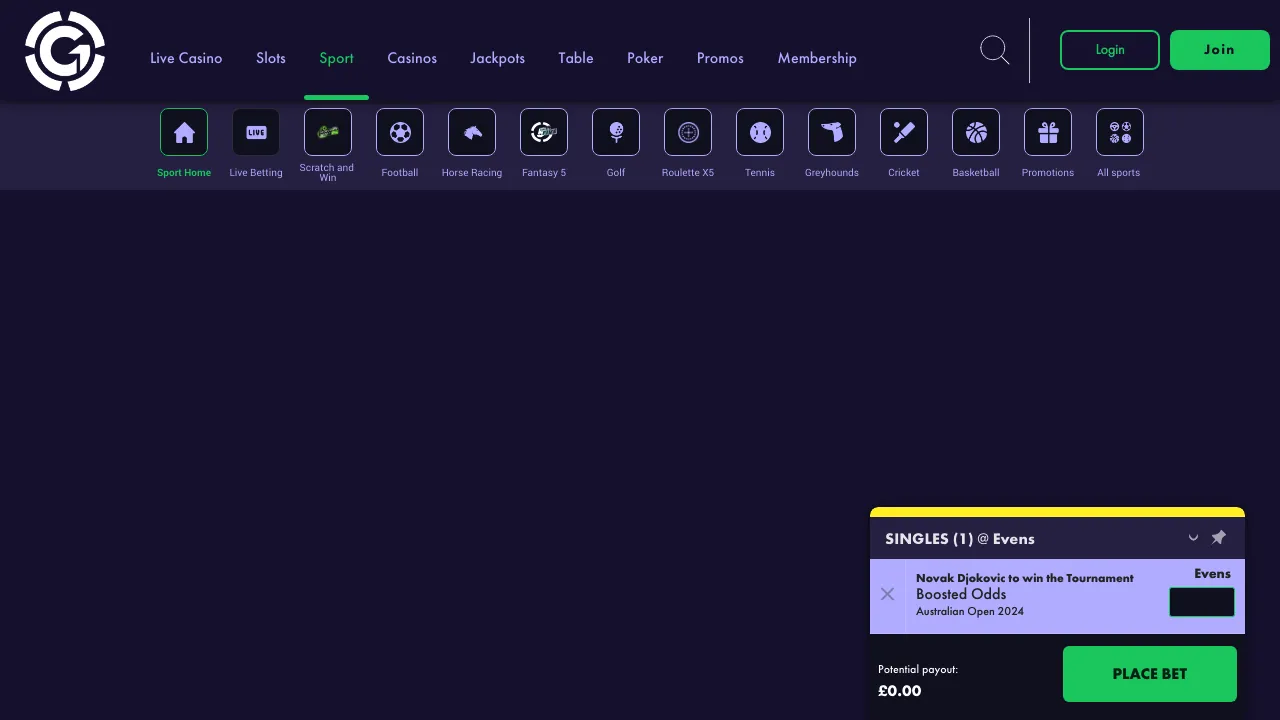1280x720 pixels.
Task: Collapse the SINGLES bet slip
Action: (x=1193, y=537)
